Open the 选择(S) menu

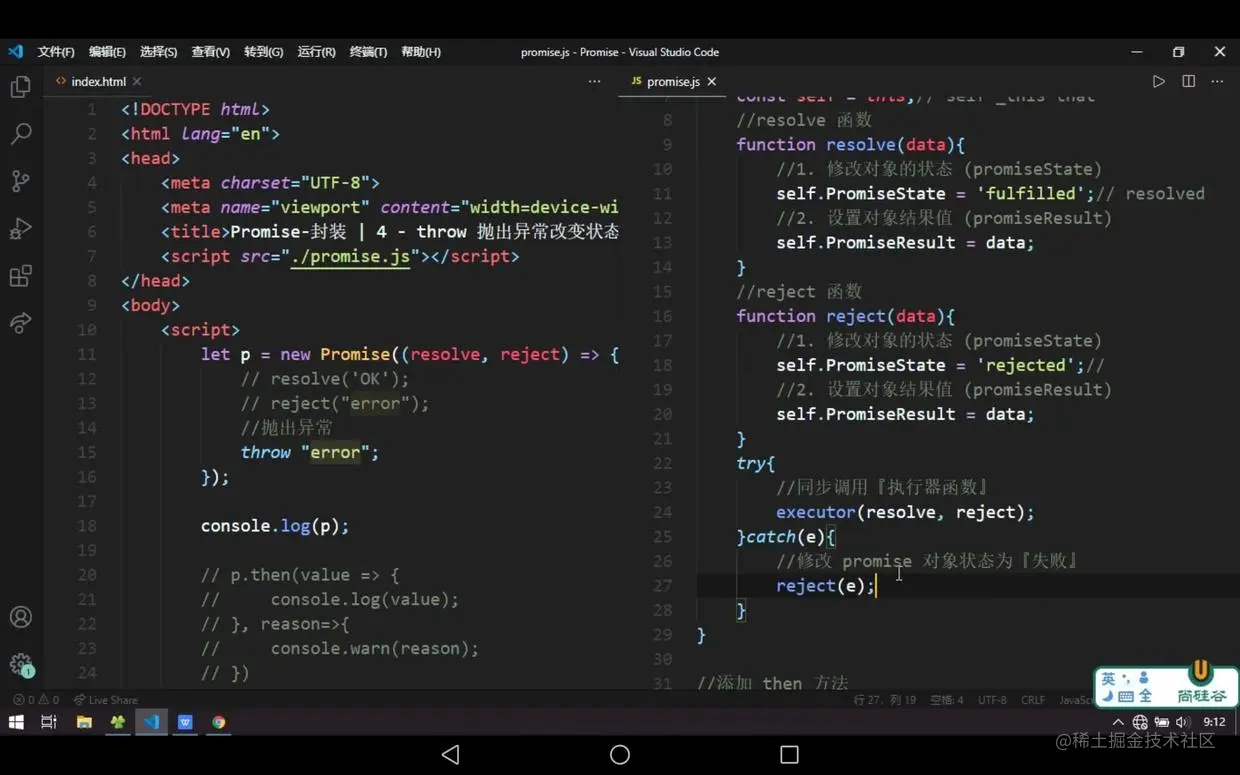click(x=158, y=52)
